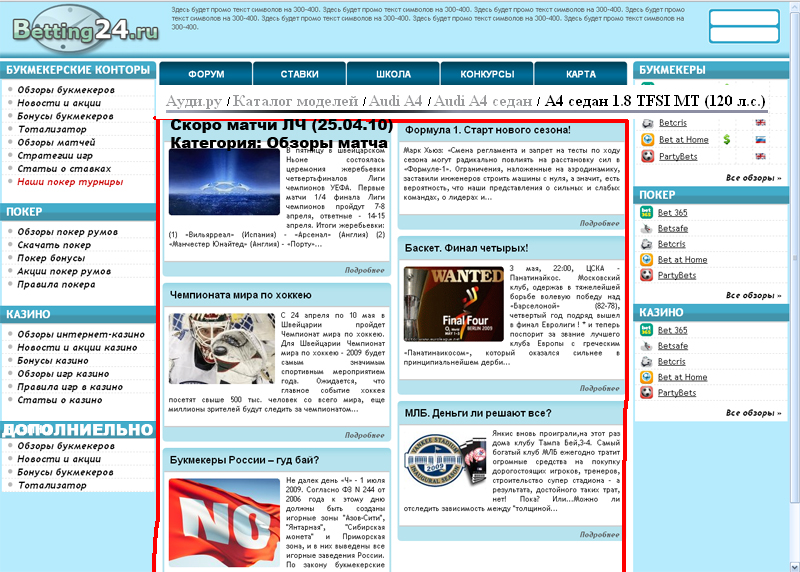
Task: Open PartyBets link in Букмекеры section
Action: click(x=678, y=157)
